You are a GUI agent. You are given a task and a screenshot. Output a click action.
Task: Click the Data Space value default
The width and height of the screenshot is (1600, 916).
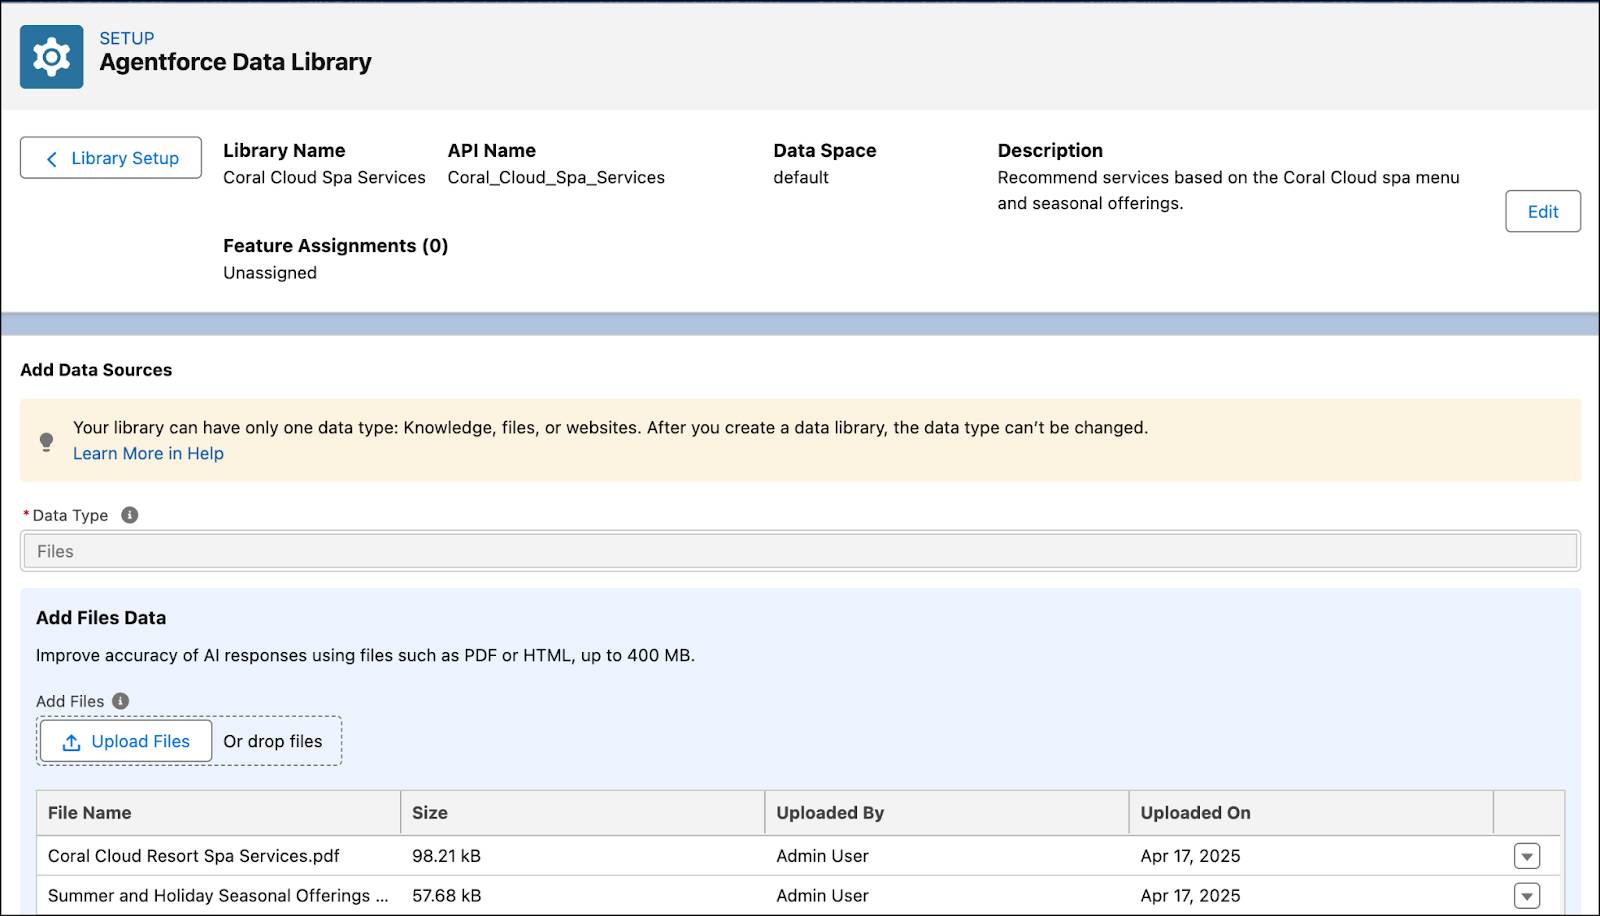click(801, 177)
